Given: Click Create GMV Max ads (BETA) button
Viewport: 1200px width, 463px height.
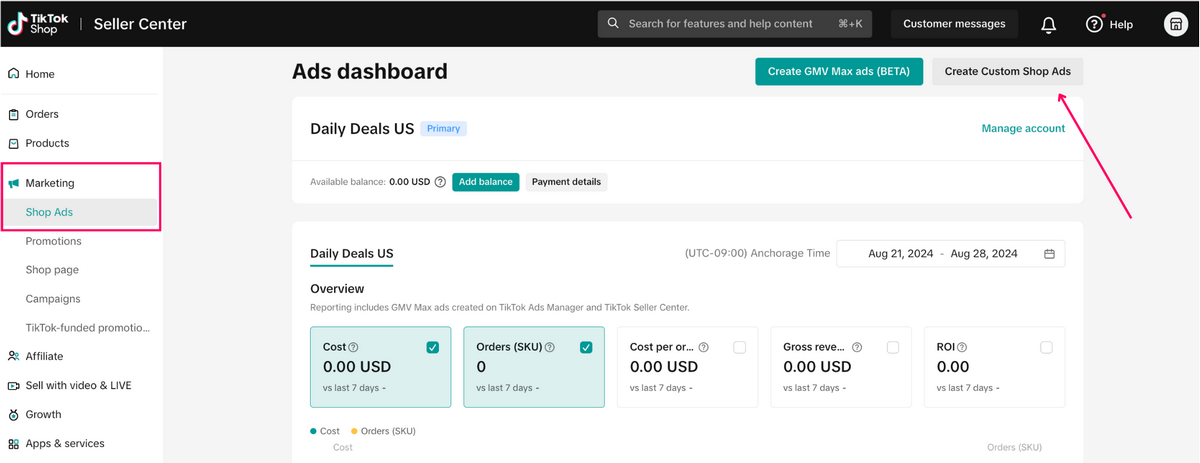Looking at the screenshot, I should tap(838, 71).
